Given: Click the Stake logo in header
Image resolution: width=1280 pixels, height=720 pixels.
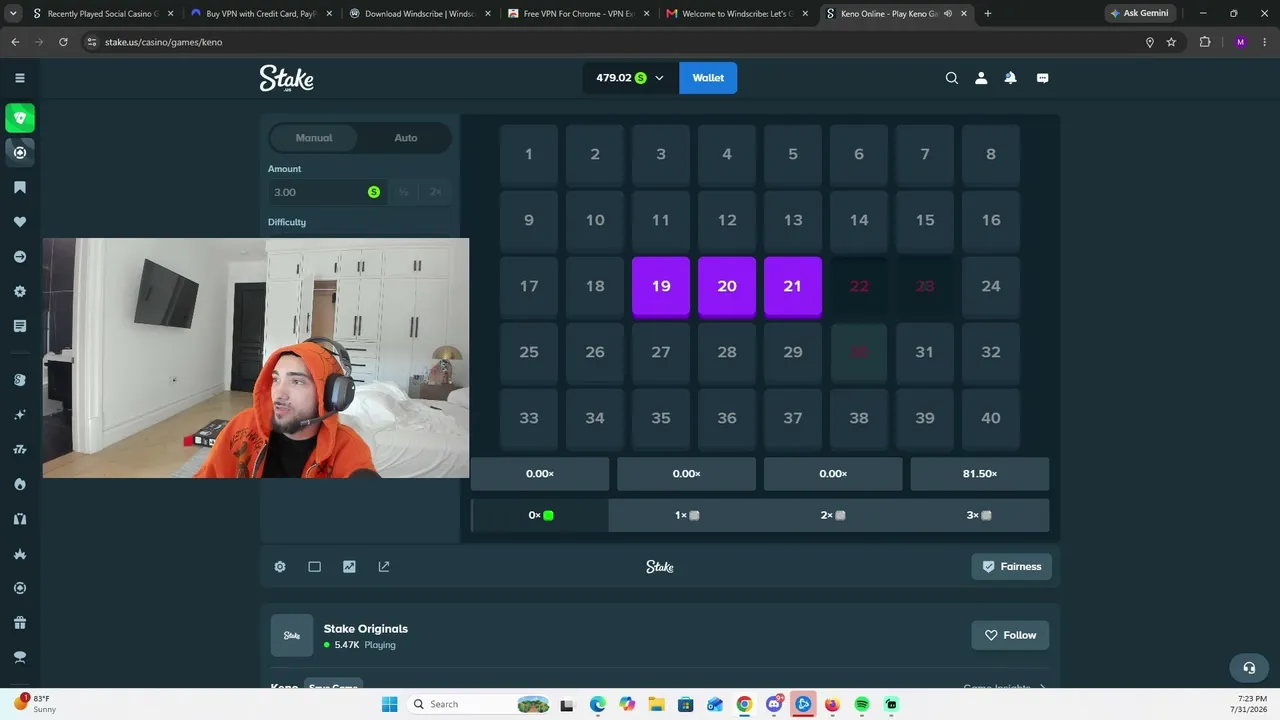Looking at the screenshot, I should pyautogui.click(x=287, y=78).
